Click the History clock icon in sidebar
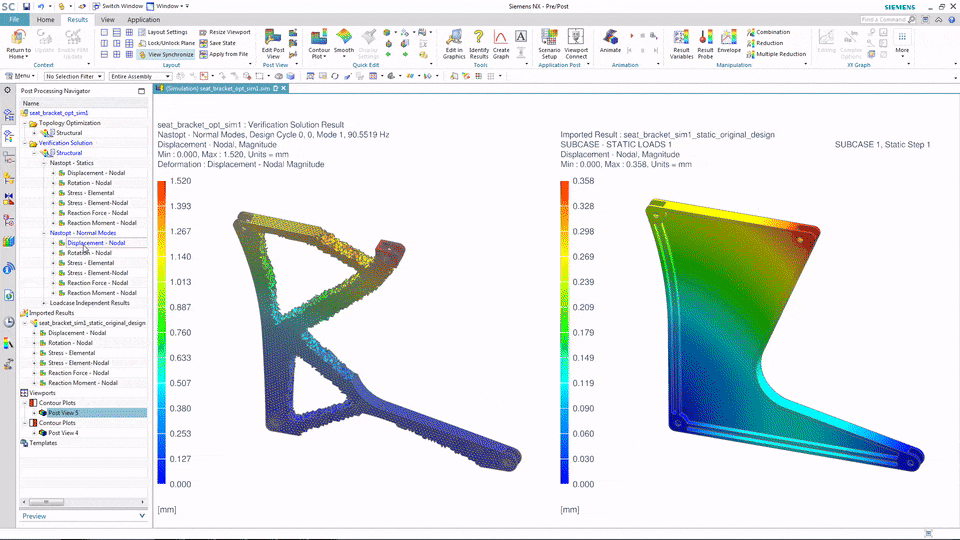This screenshot has height=540, width=960. 9,322
